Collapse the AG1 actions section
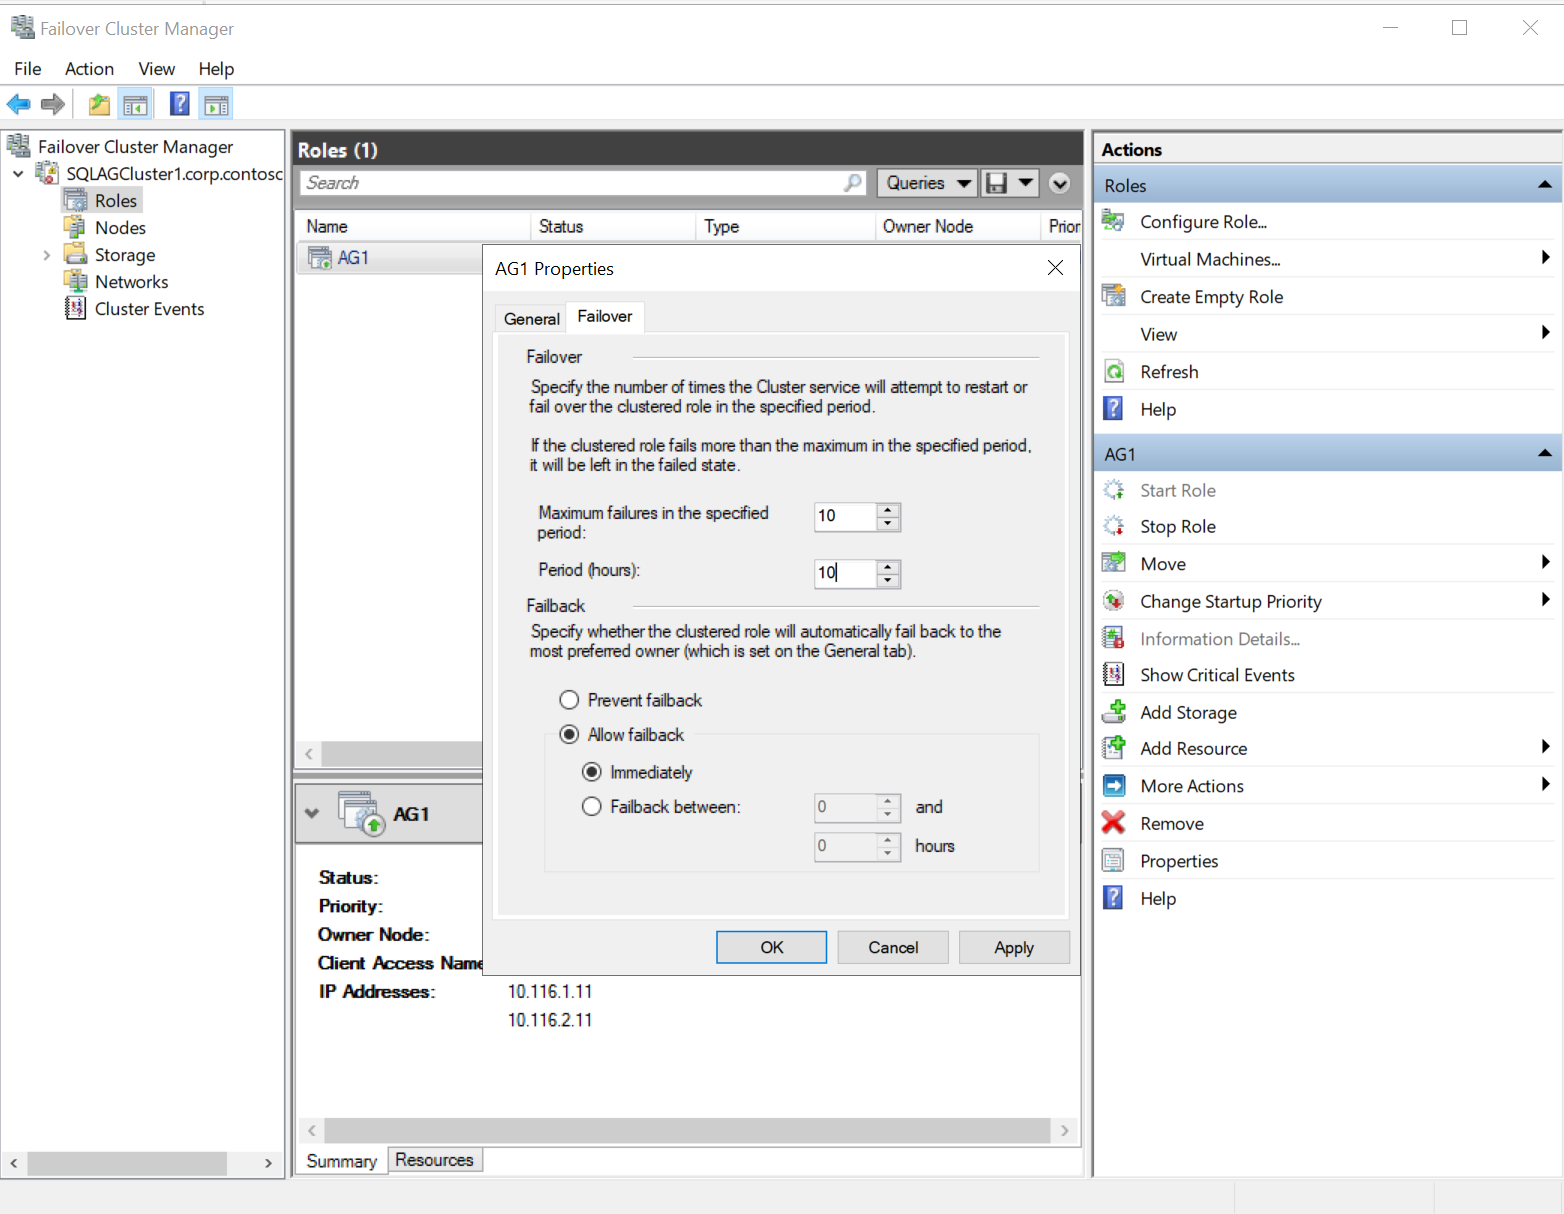The image size is (1564, 1214). (x=1544, y=454)
